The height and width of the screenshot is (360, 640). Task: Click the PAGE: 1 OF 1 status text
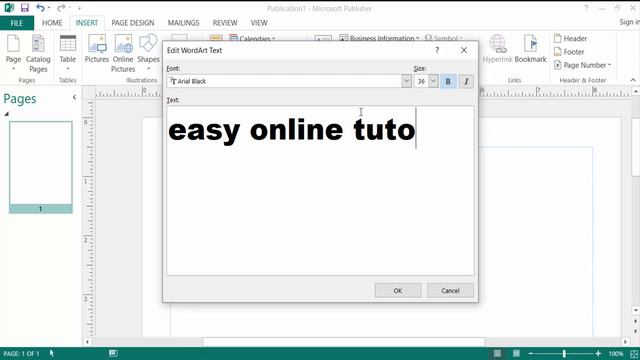pyautogui.click(x=22, y=353)
